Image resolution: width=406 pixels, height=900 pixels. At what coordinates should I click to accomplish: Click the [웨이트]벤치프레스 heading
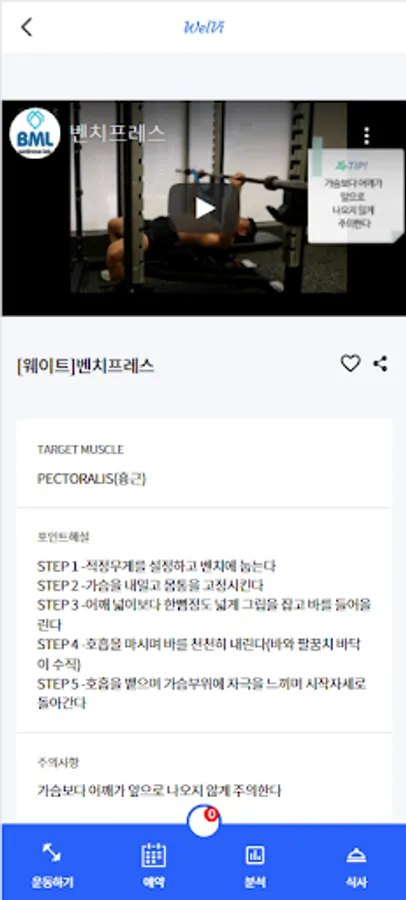point(86,366)
